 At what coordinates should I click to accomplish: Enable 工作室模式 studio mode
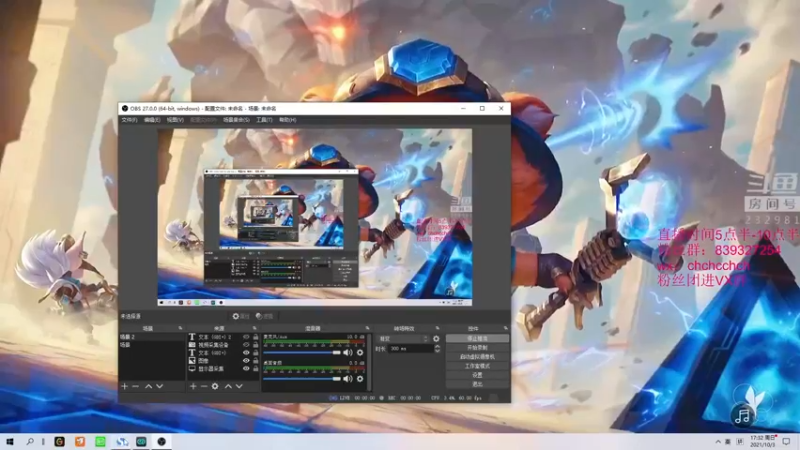(x=477, y=366)
